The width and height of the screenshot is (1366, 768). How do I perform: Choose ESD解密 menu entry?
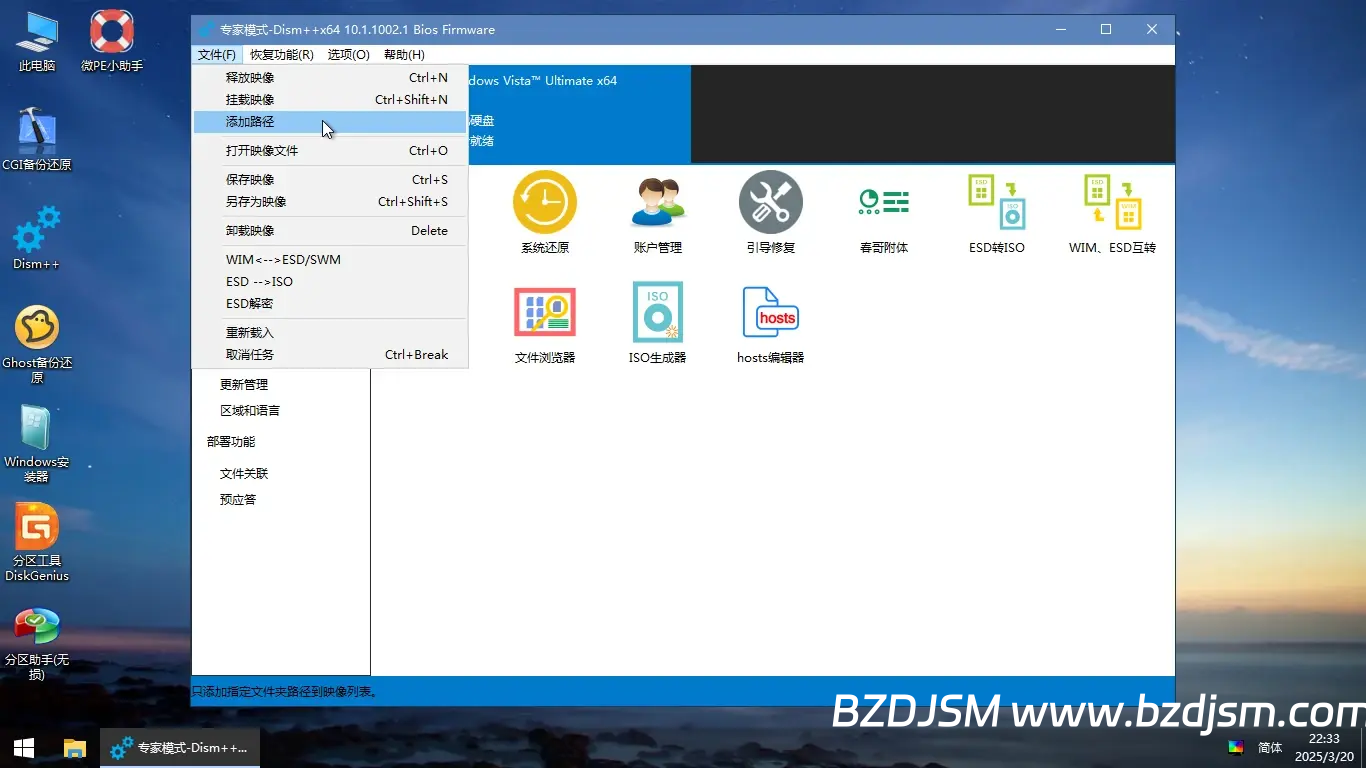tap(330, 304)
